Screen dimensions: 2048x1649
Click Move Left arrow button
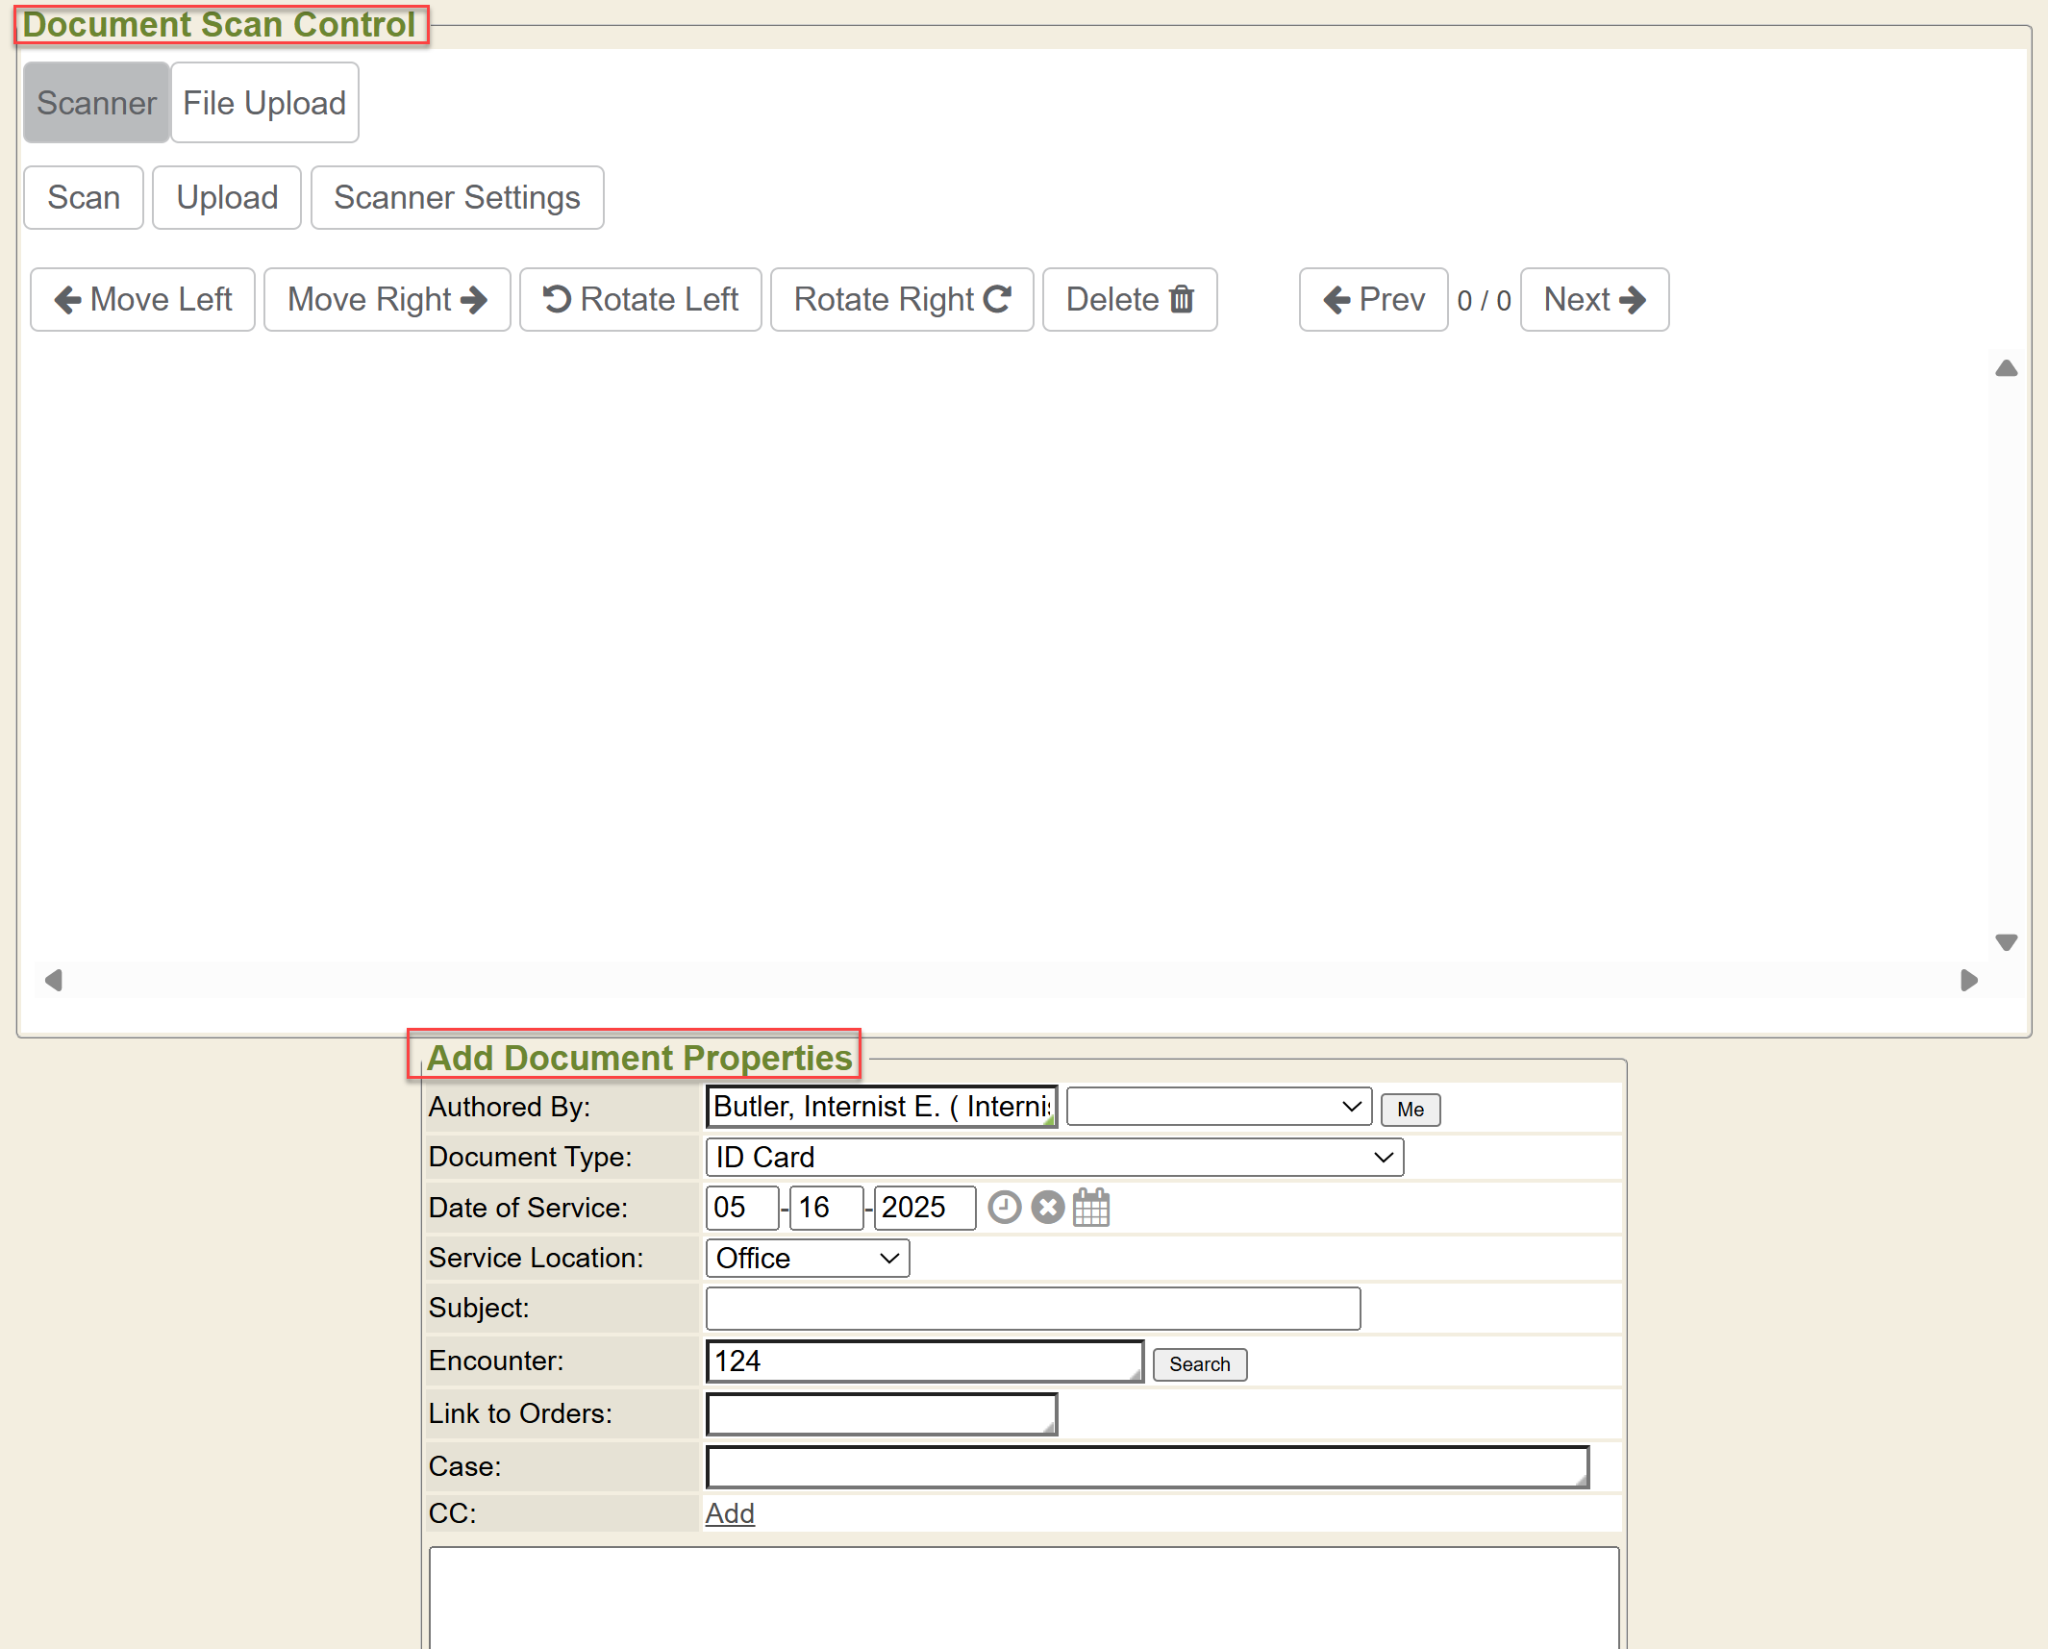143,299
